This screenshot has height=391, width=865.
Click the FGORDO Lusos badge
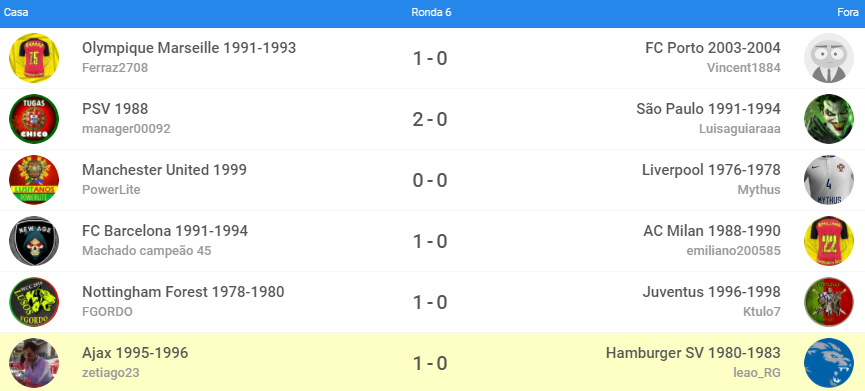(34, 302)
